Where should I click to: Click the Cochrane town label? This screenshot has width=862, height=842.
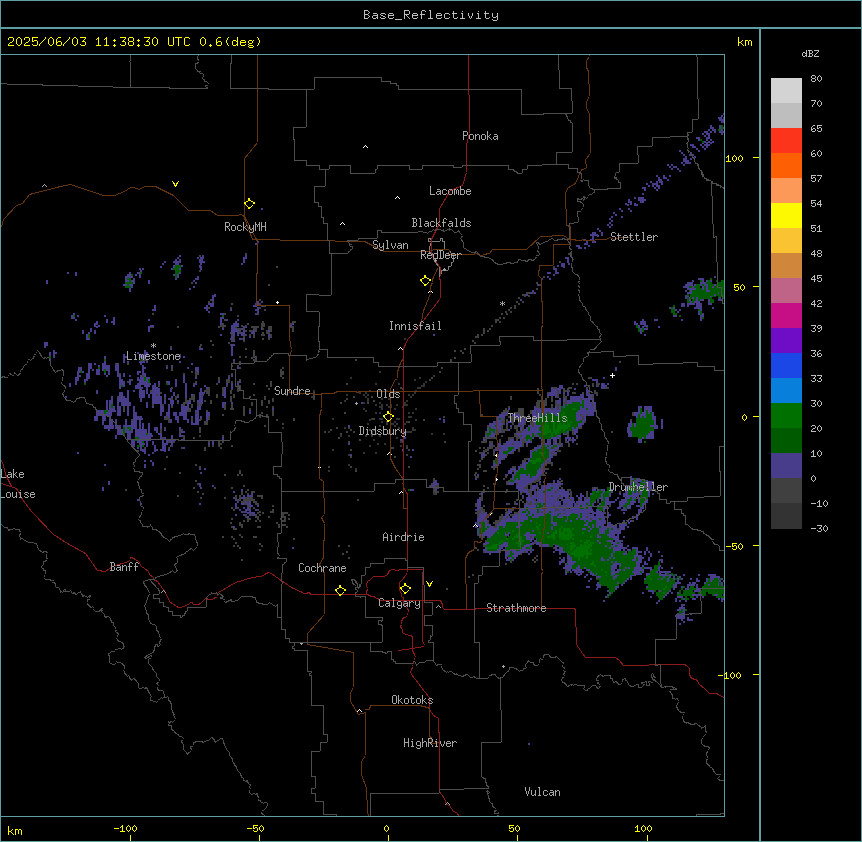click(x=322, y=568)
